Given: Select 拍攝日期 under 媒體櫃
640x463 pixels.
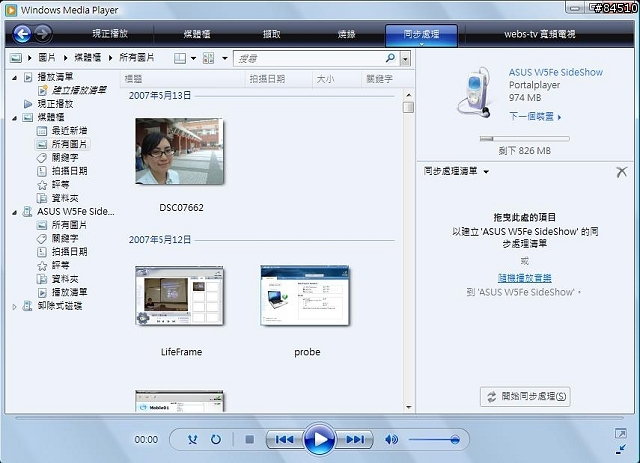Looking at the screenshot, I should (x=69, y=171).
